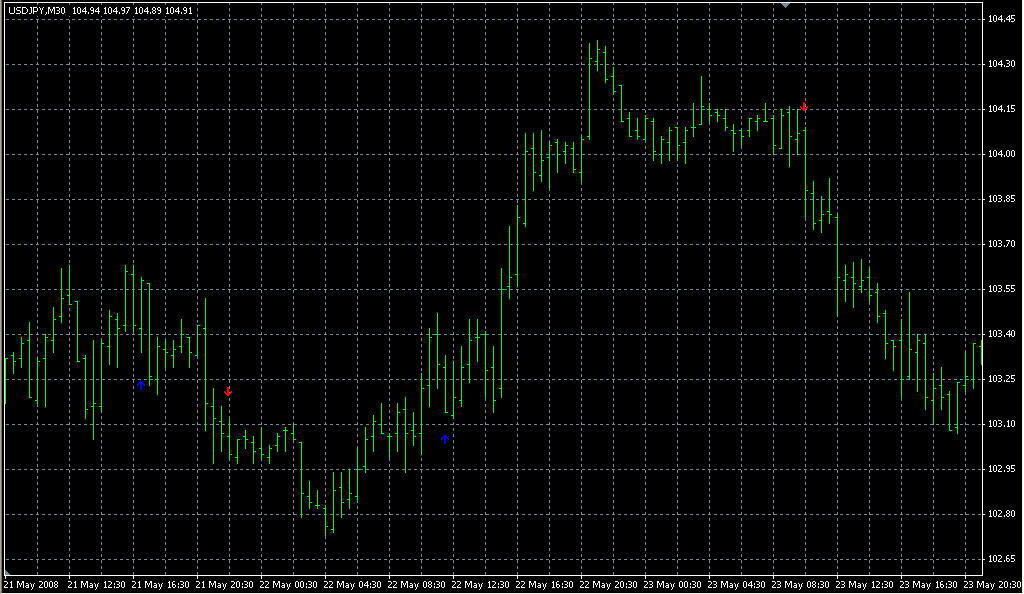The height and width of the screenshot is (594, 1024).
Task: Select the blue up arrow near 103.25 level
Action: click(x=141, y=385)
